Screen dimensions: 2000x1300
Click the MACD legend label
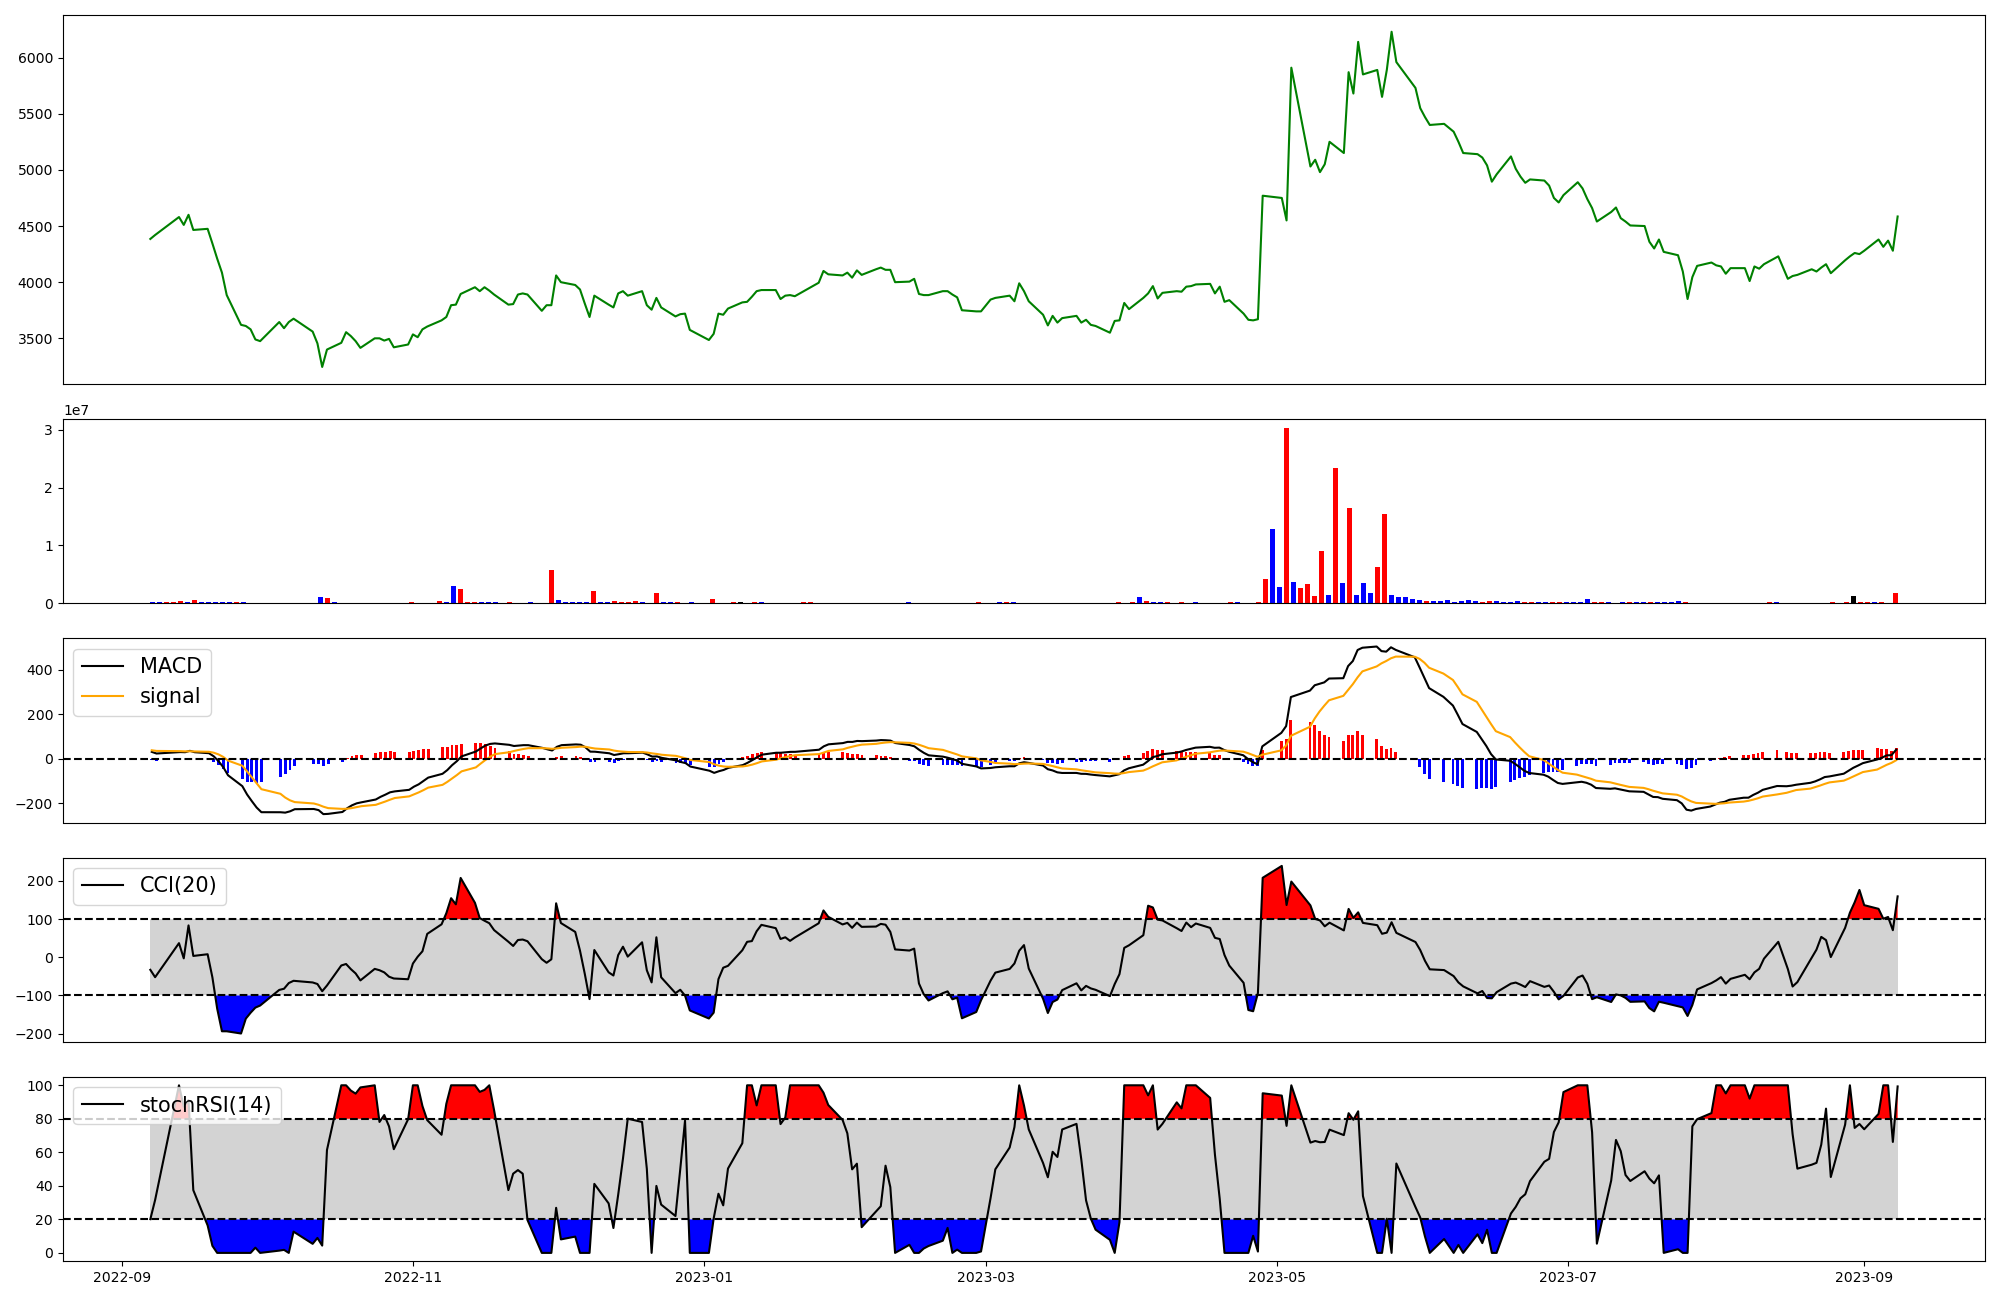[x=170, y=666]
